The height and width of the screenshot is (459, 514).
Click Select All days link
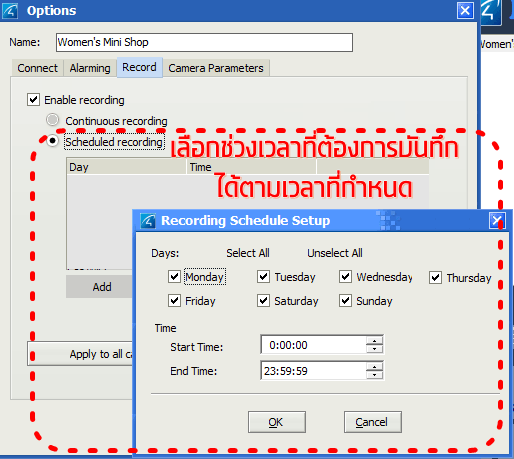coord(248,253)
